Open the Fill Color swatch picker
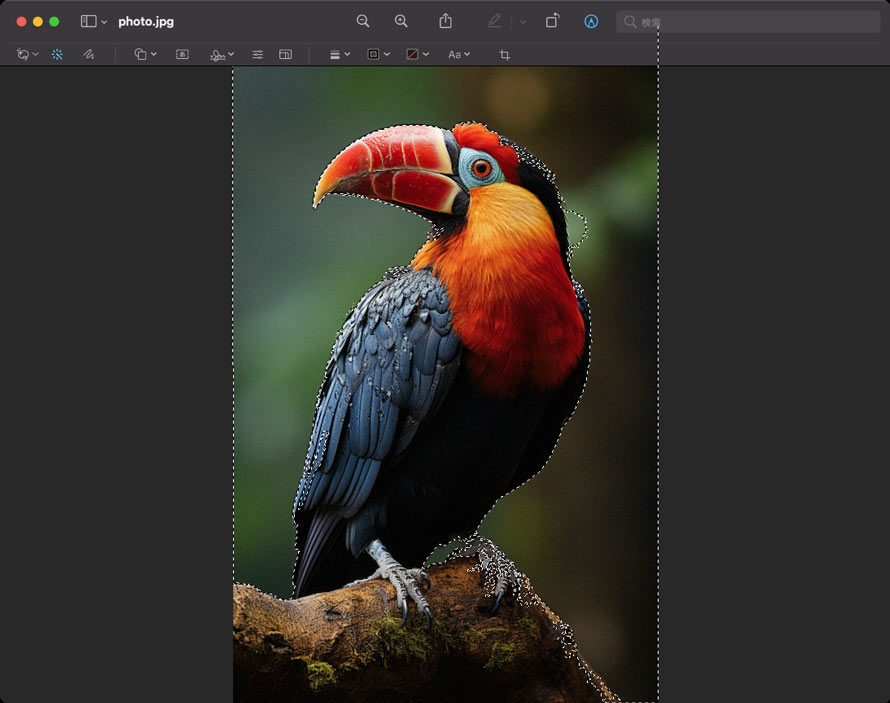The height and width of the screenshot is (703, 890). click(x=417, y=54)
